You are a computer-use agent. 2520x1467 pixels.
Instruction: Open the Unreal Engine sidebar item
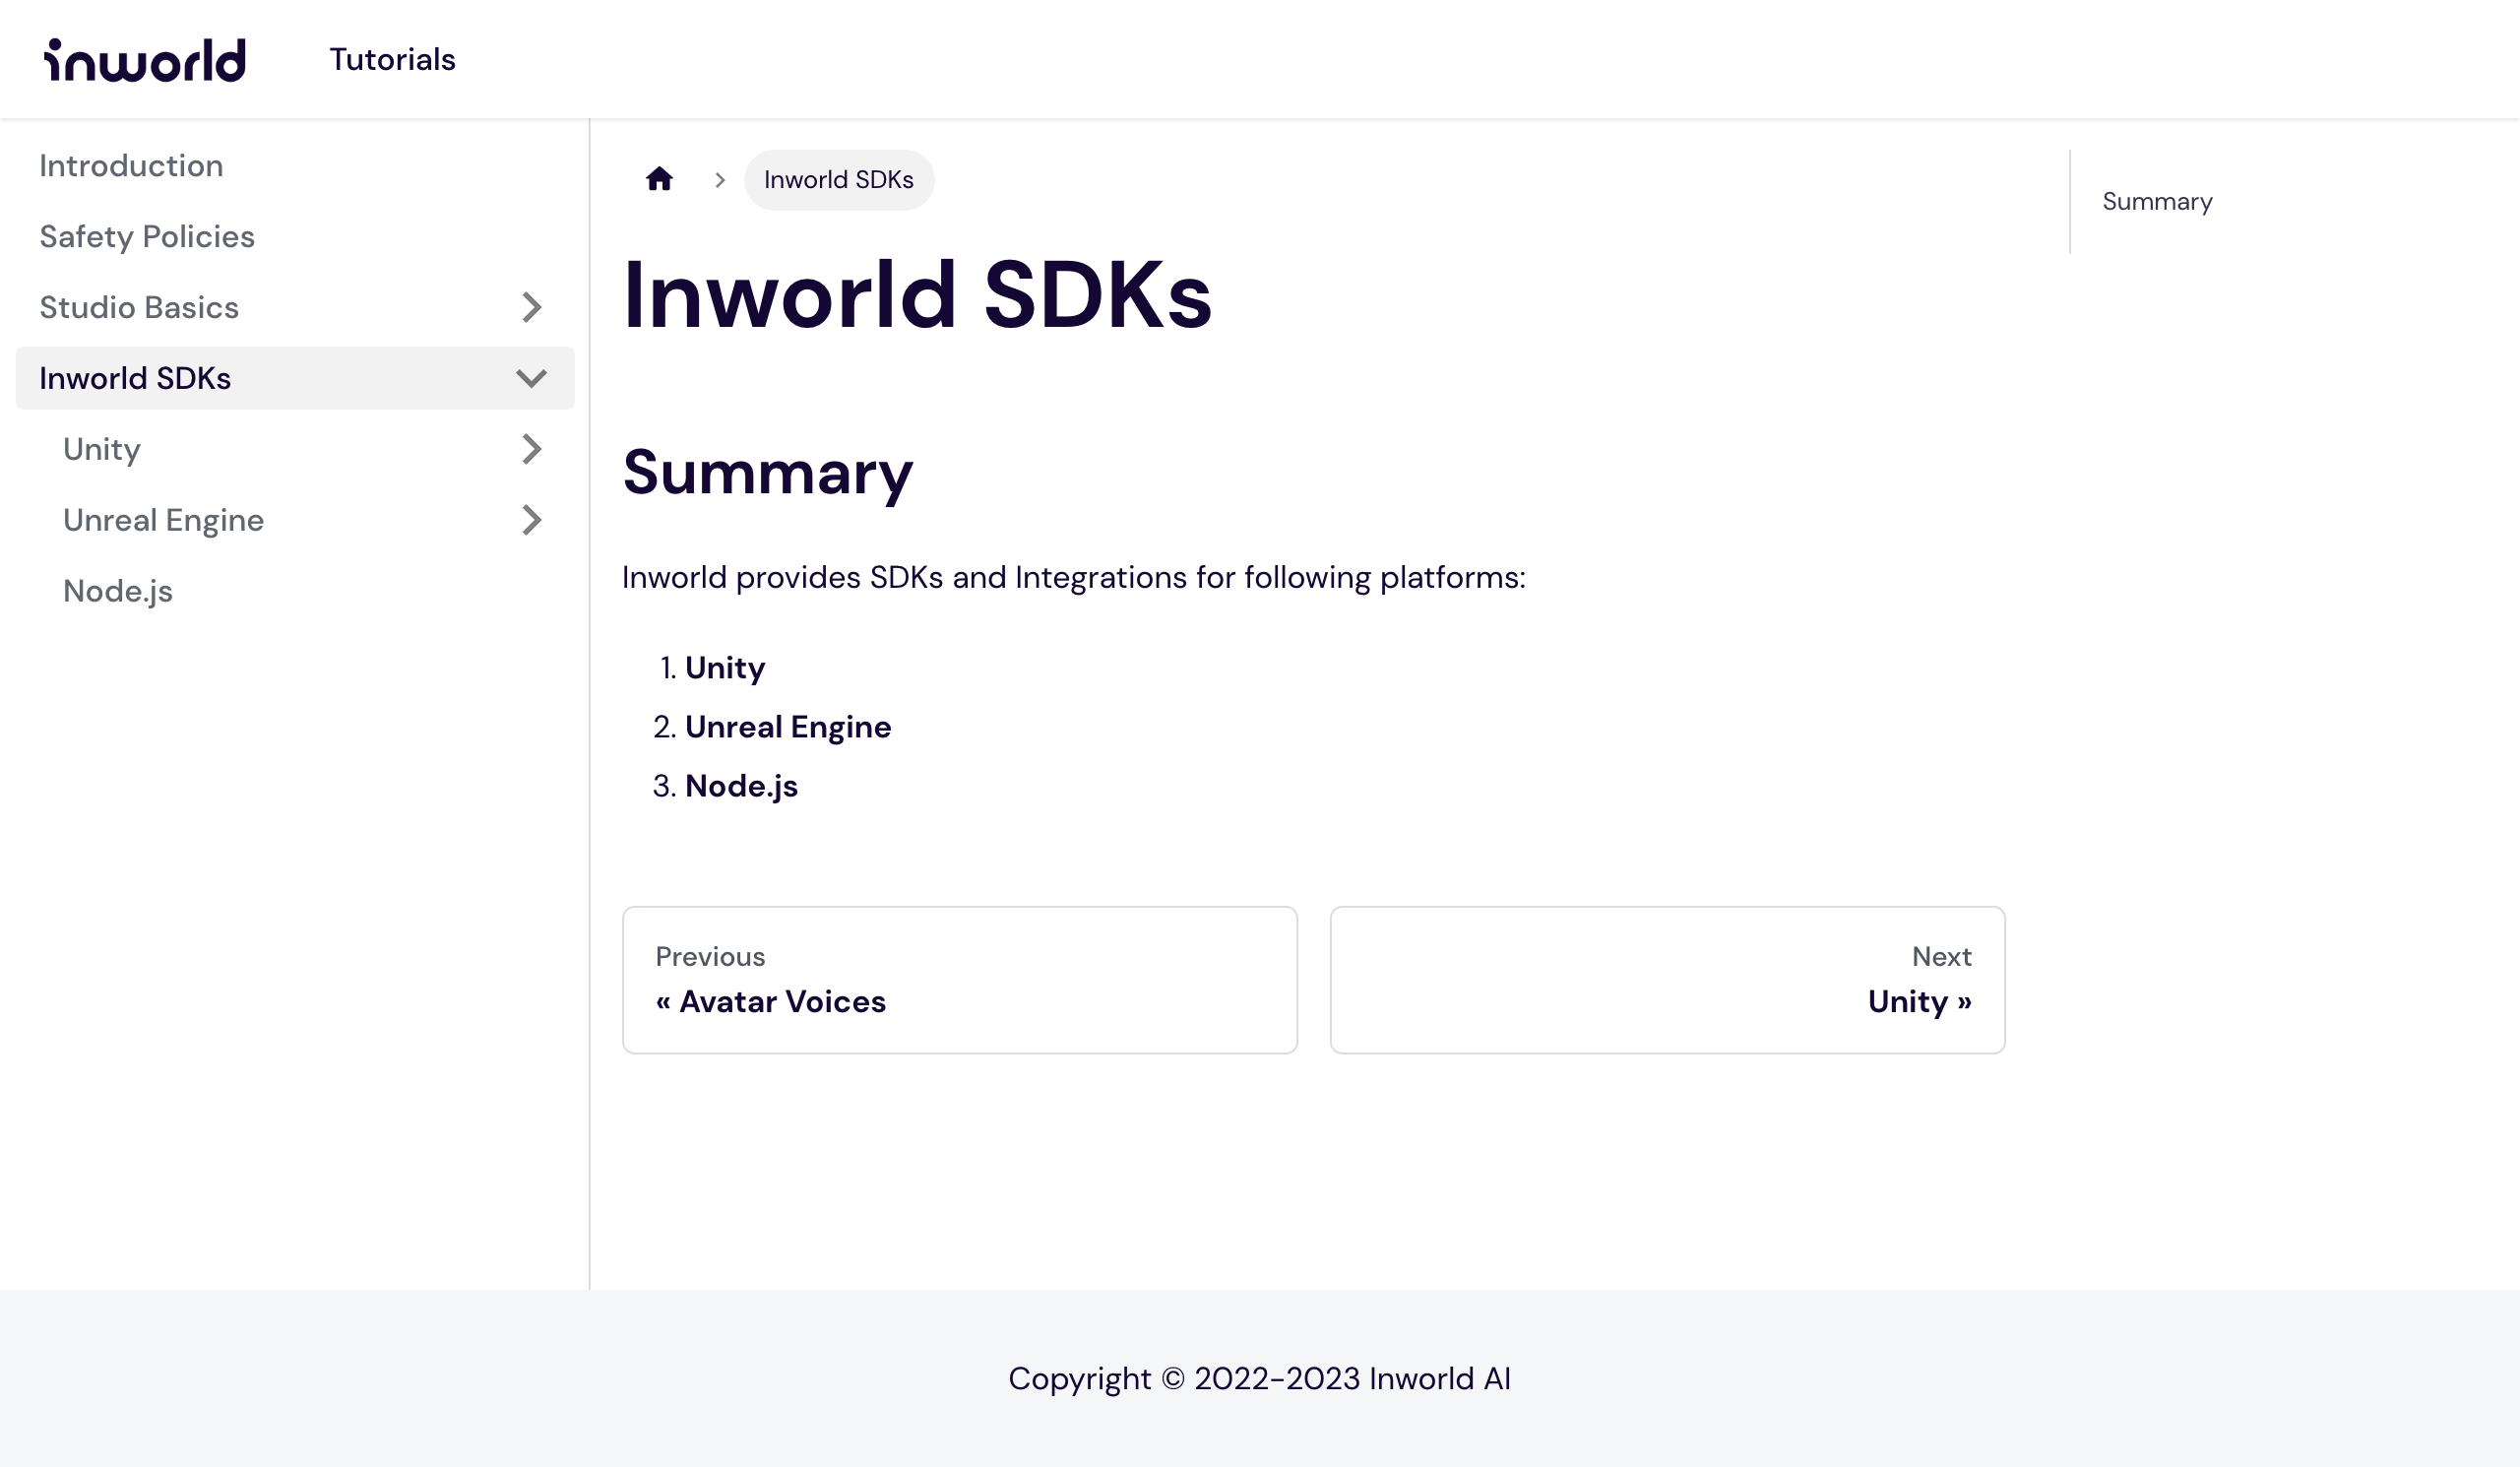[x=163, y=521]
